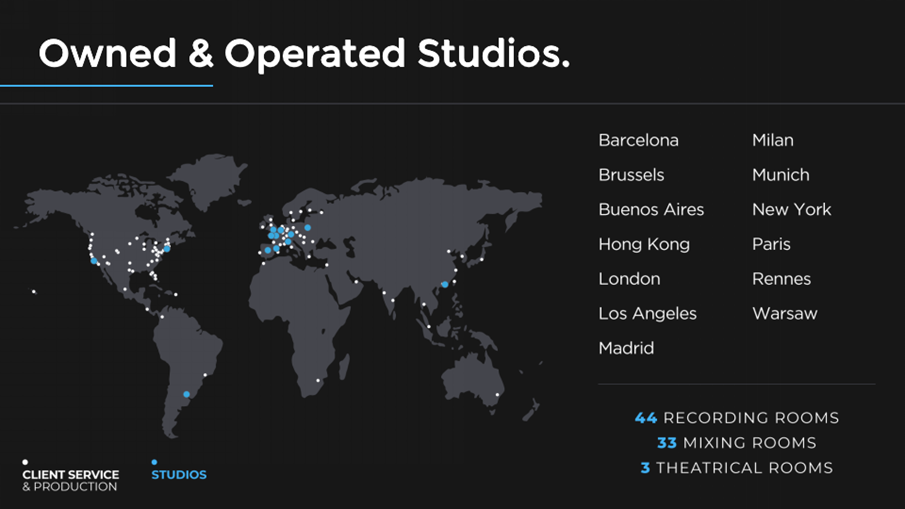Click the white dot in Australia
Image resolution: width=905 pixels, height=509 pixels.
[497, 394]
